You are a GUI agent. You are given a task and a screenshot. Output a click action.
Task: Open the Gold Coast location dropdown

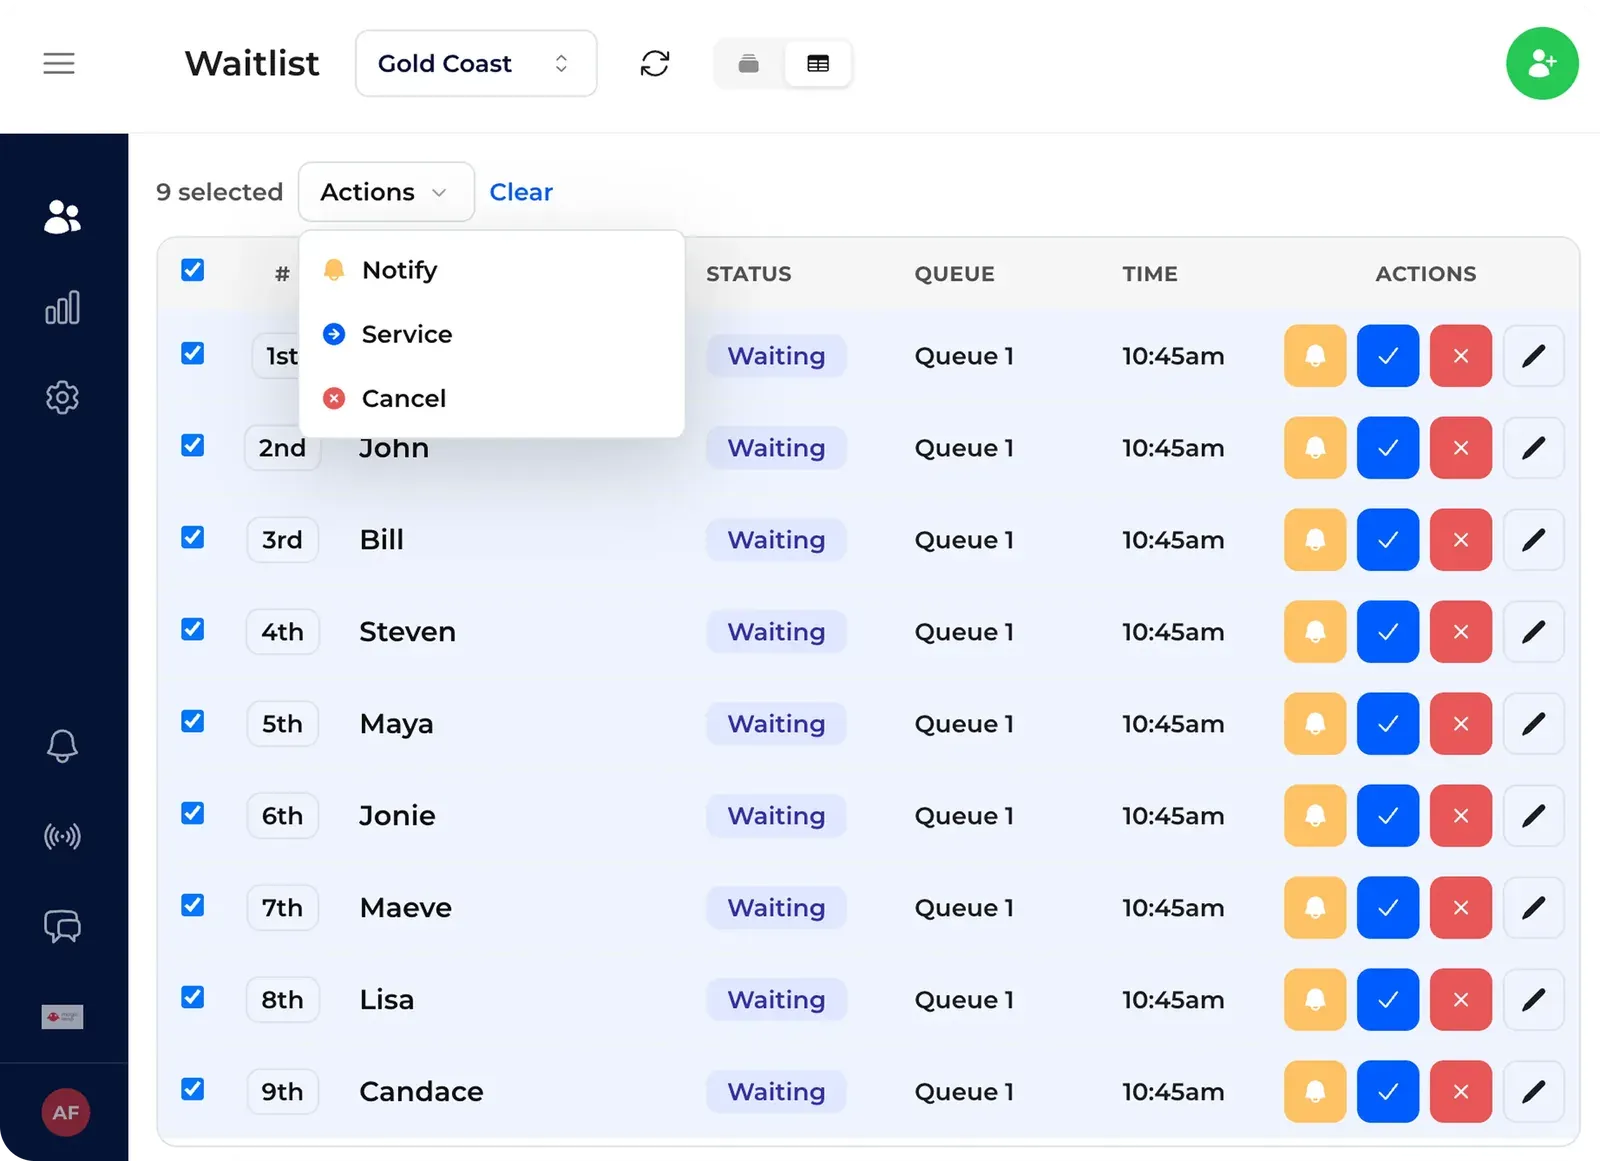(476, 64)
